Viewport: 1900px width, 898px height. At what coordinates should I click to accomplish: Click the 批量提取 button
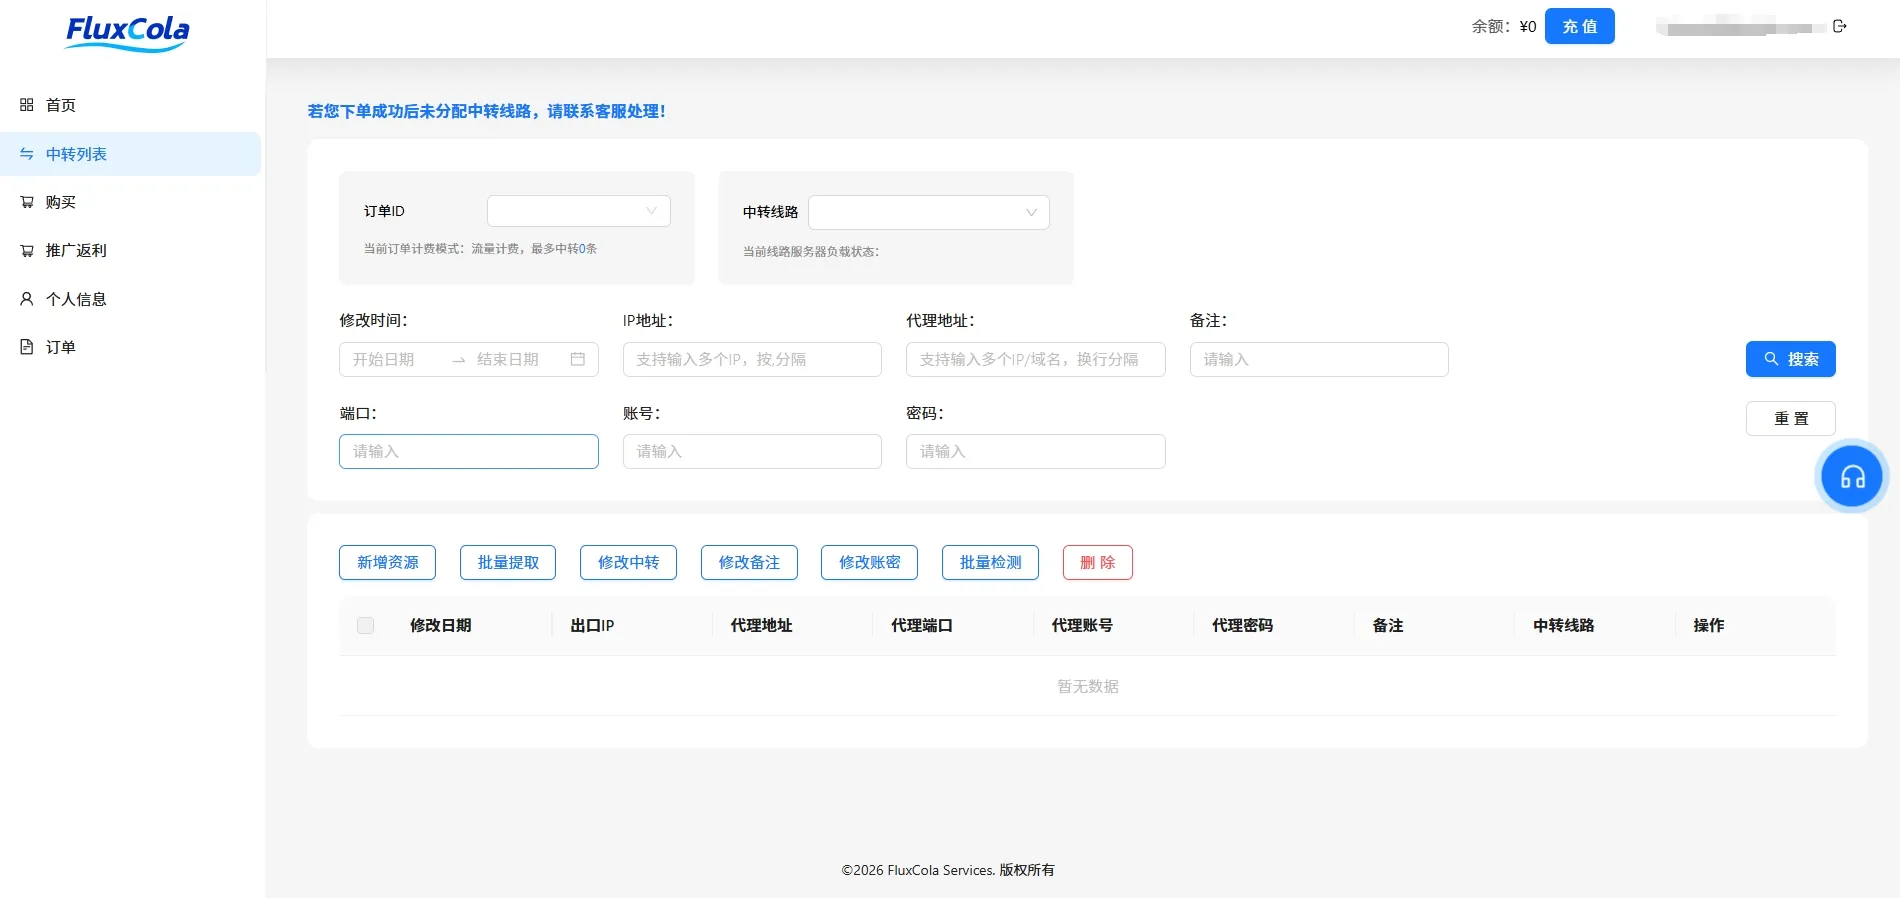tap(508, 562)
